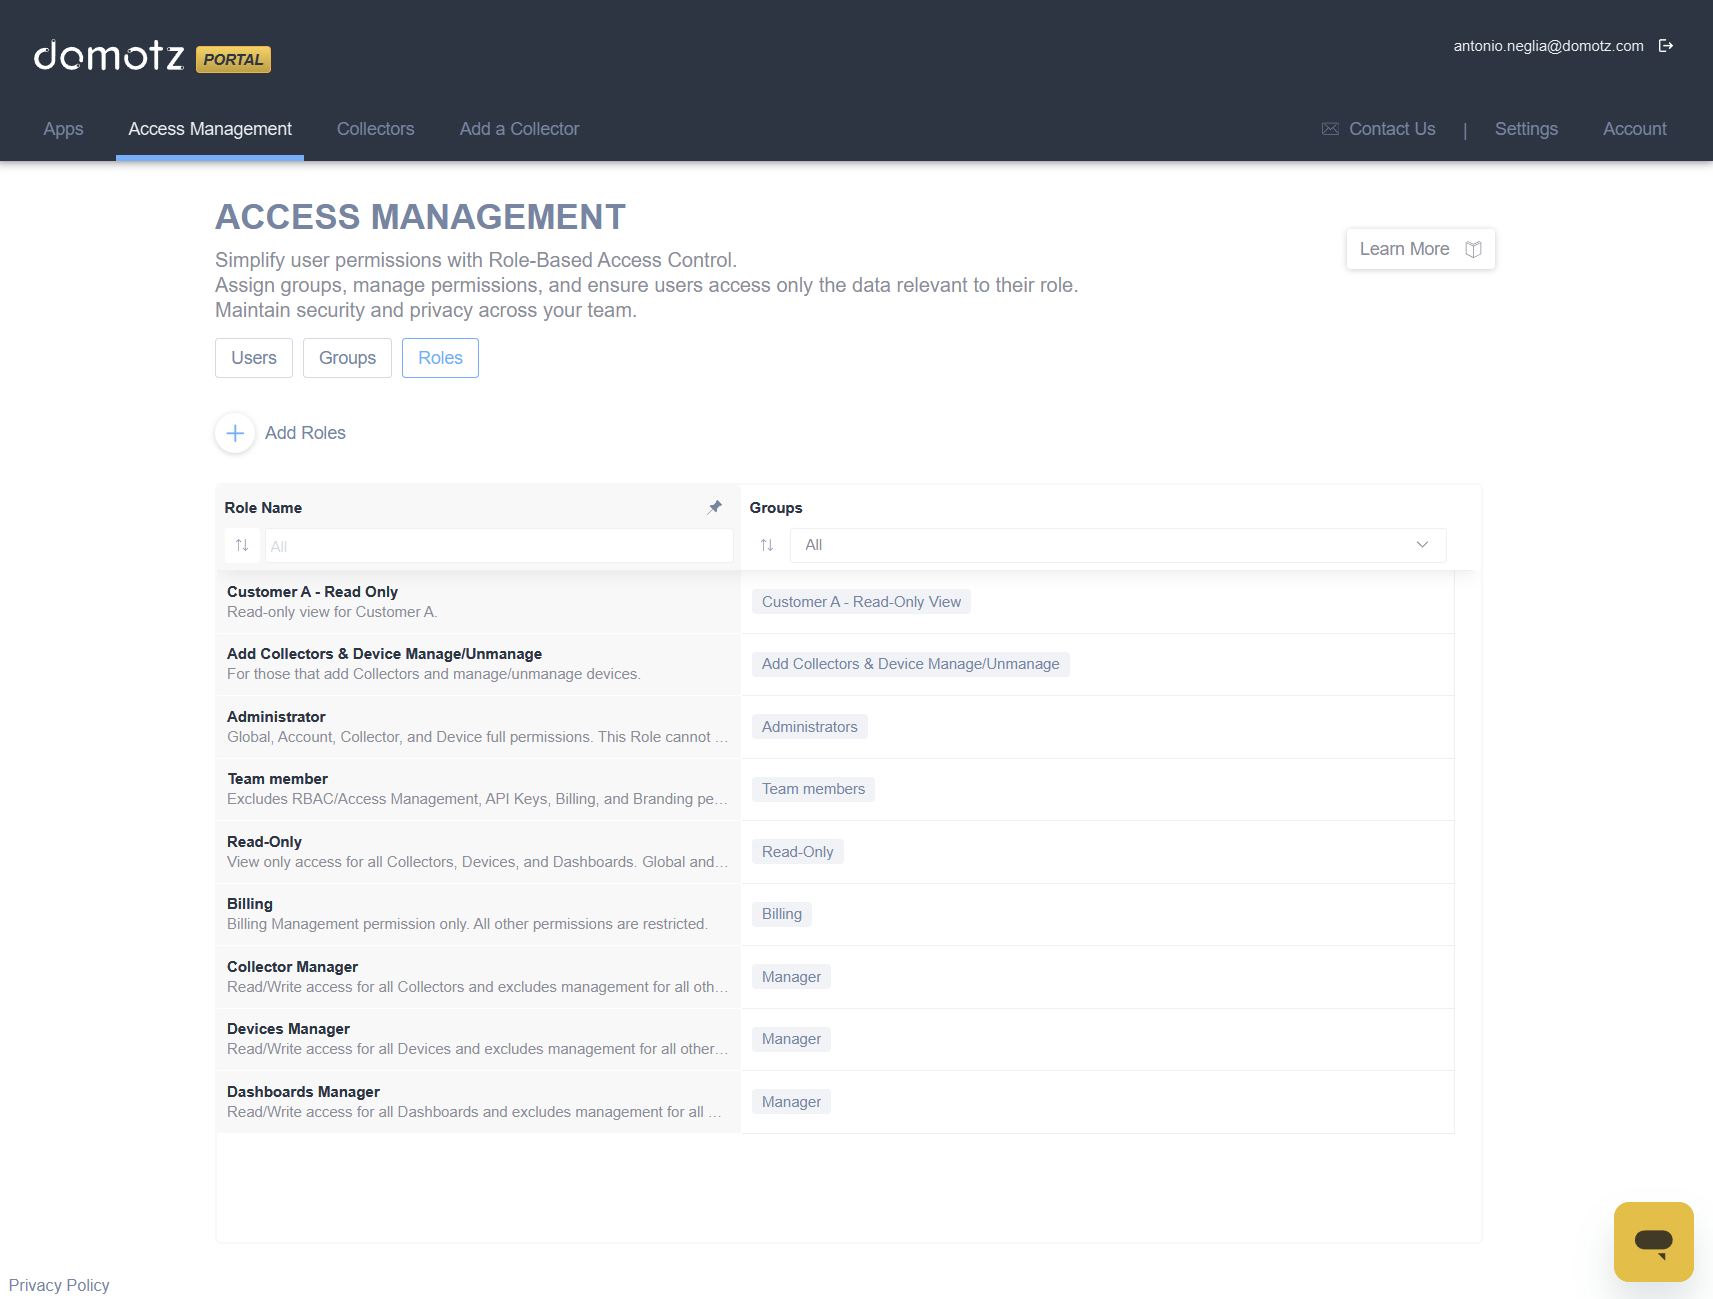Switch to the Groups tab

click(347, 358)
